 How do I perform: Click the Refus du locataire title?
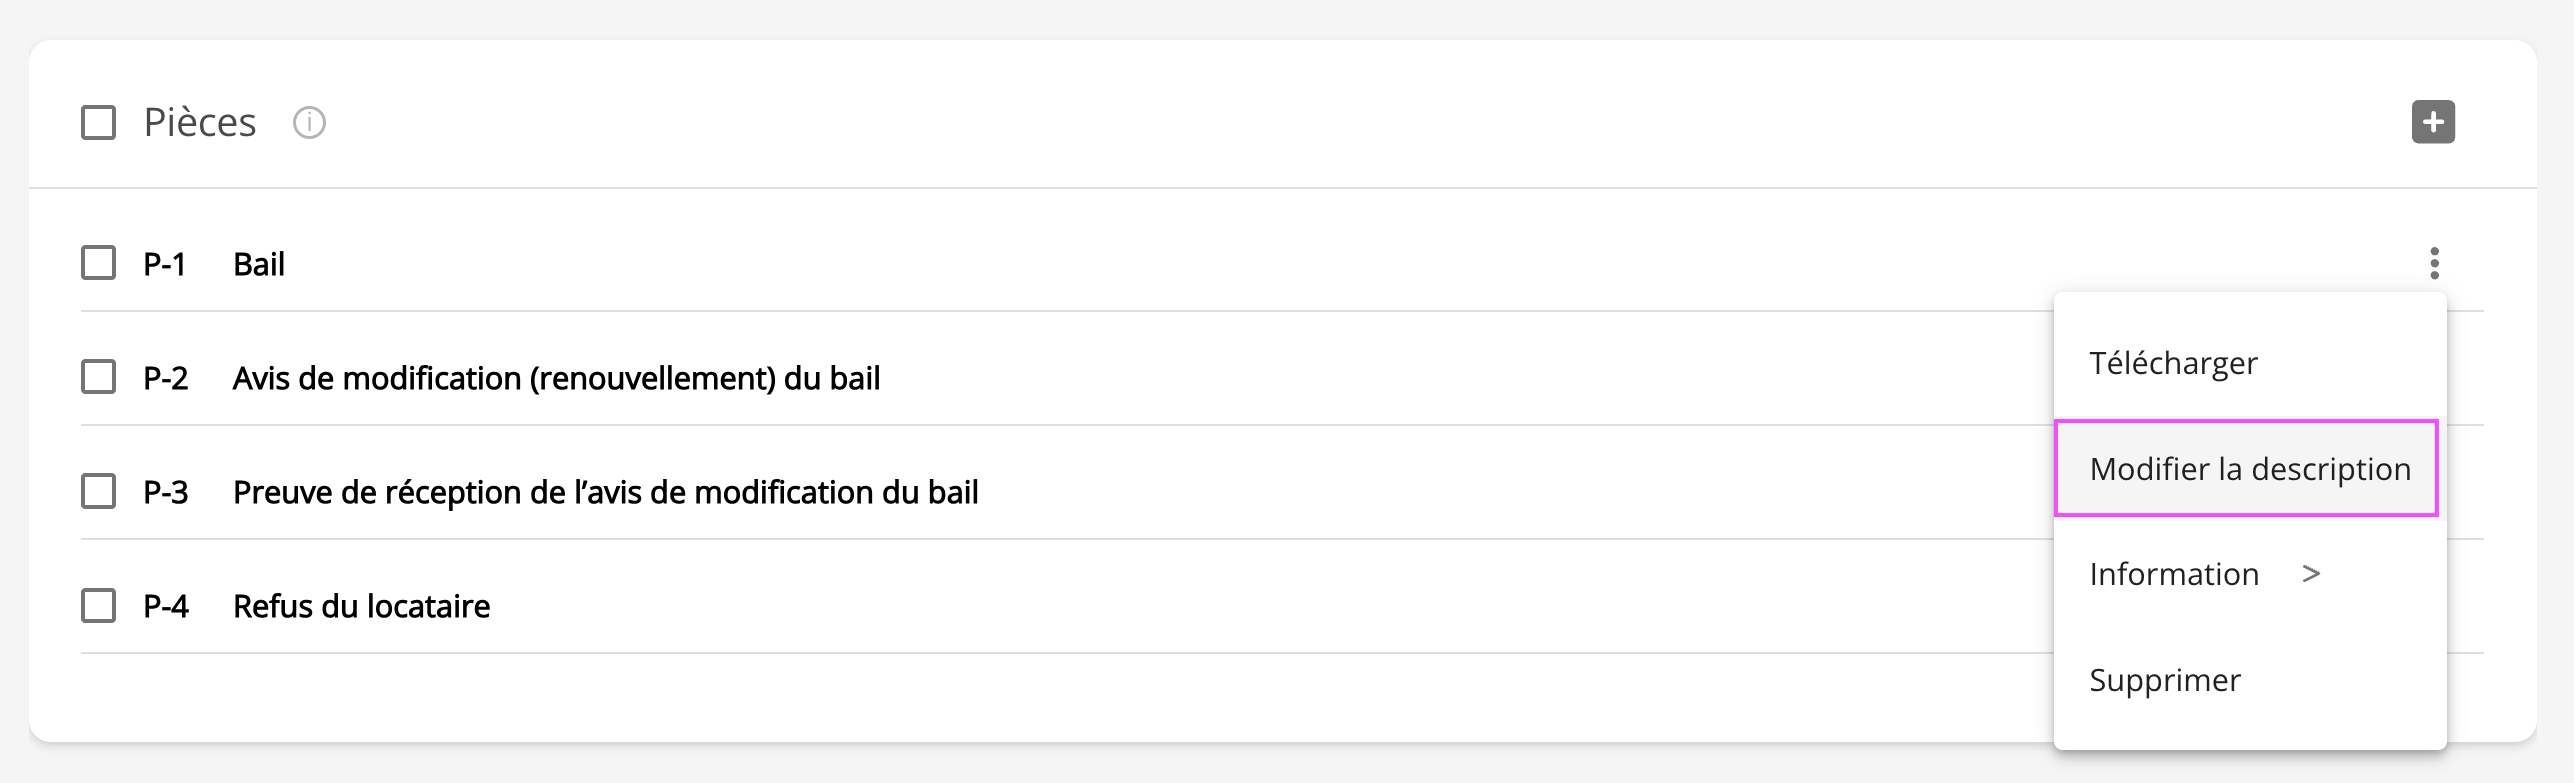[x=361, y=606]
